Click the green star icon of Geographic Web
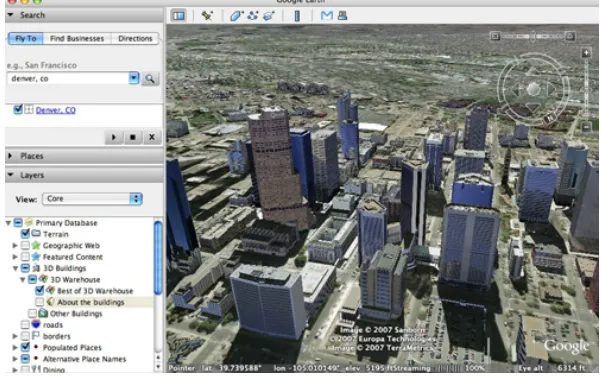 click(36, 245)
